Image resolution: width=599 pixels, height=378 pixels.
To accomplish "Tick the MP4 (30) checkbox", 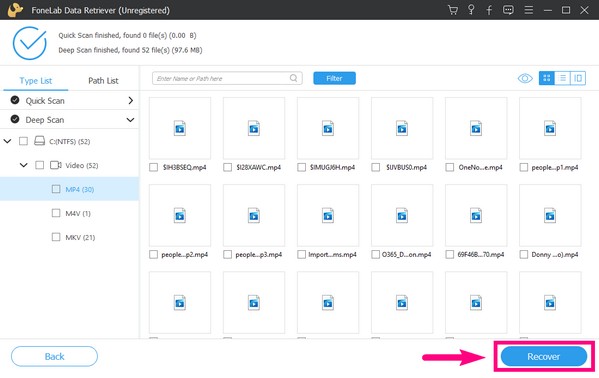I will (x=56, y=189).
